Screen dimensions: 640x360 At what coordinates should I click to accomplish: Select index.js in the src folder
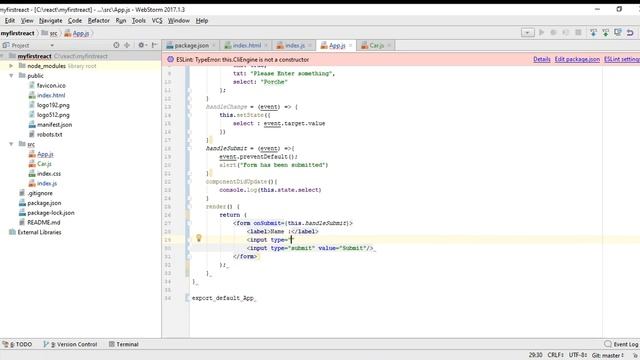coord(47,183)
